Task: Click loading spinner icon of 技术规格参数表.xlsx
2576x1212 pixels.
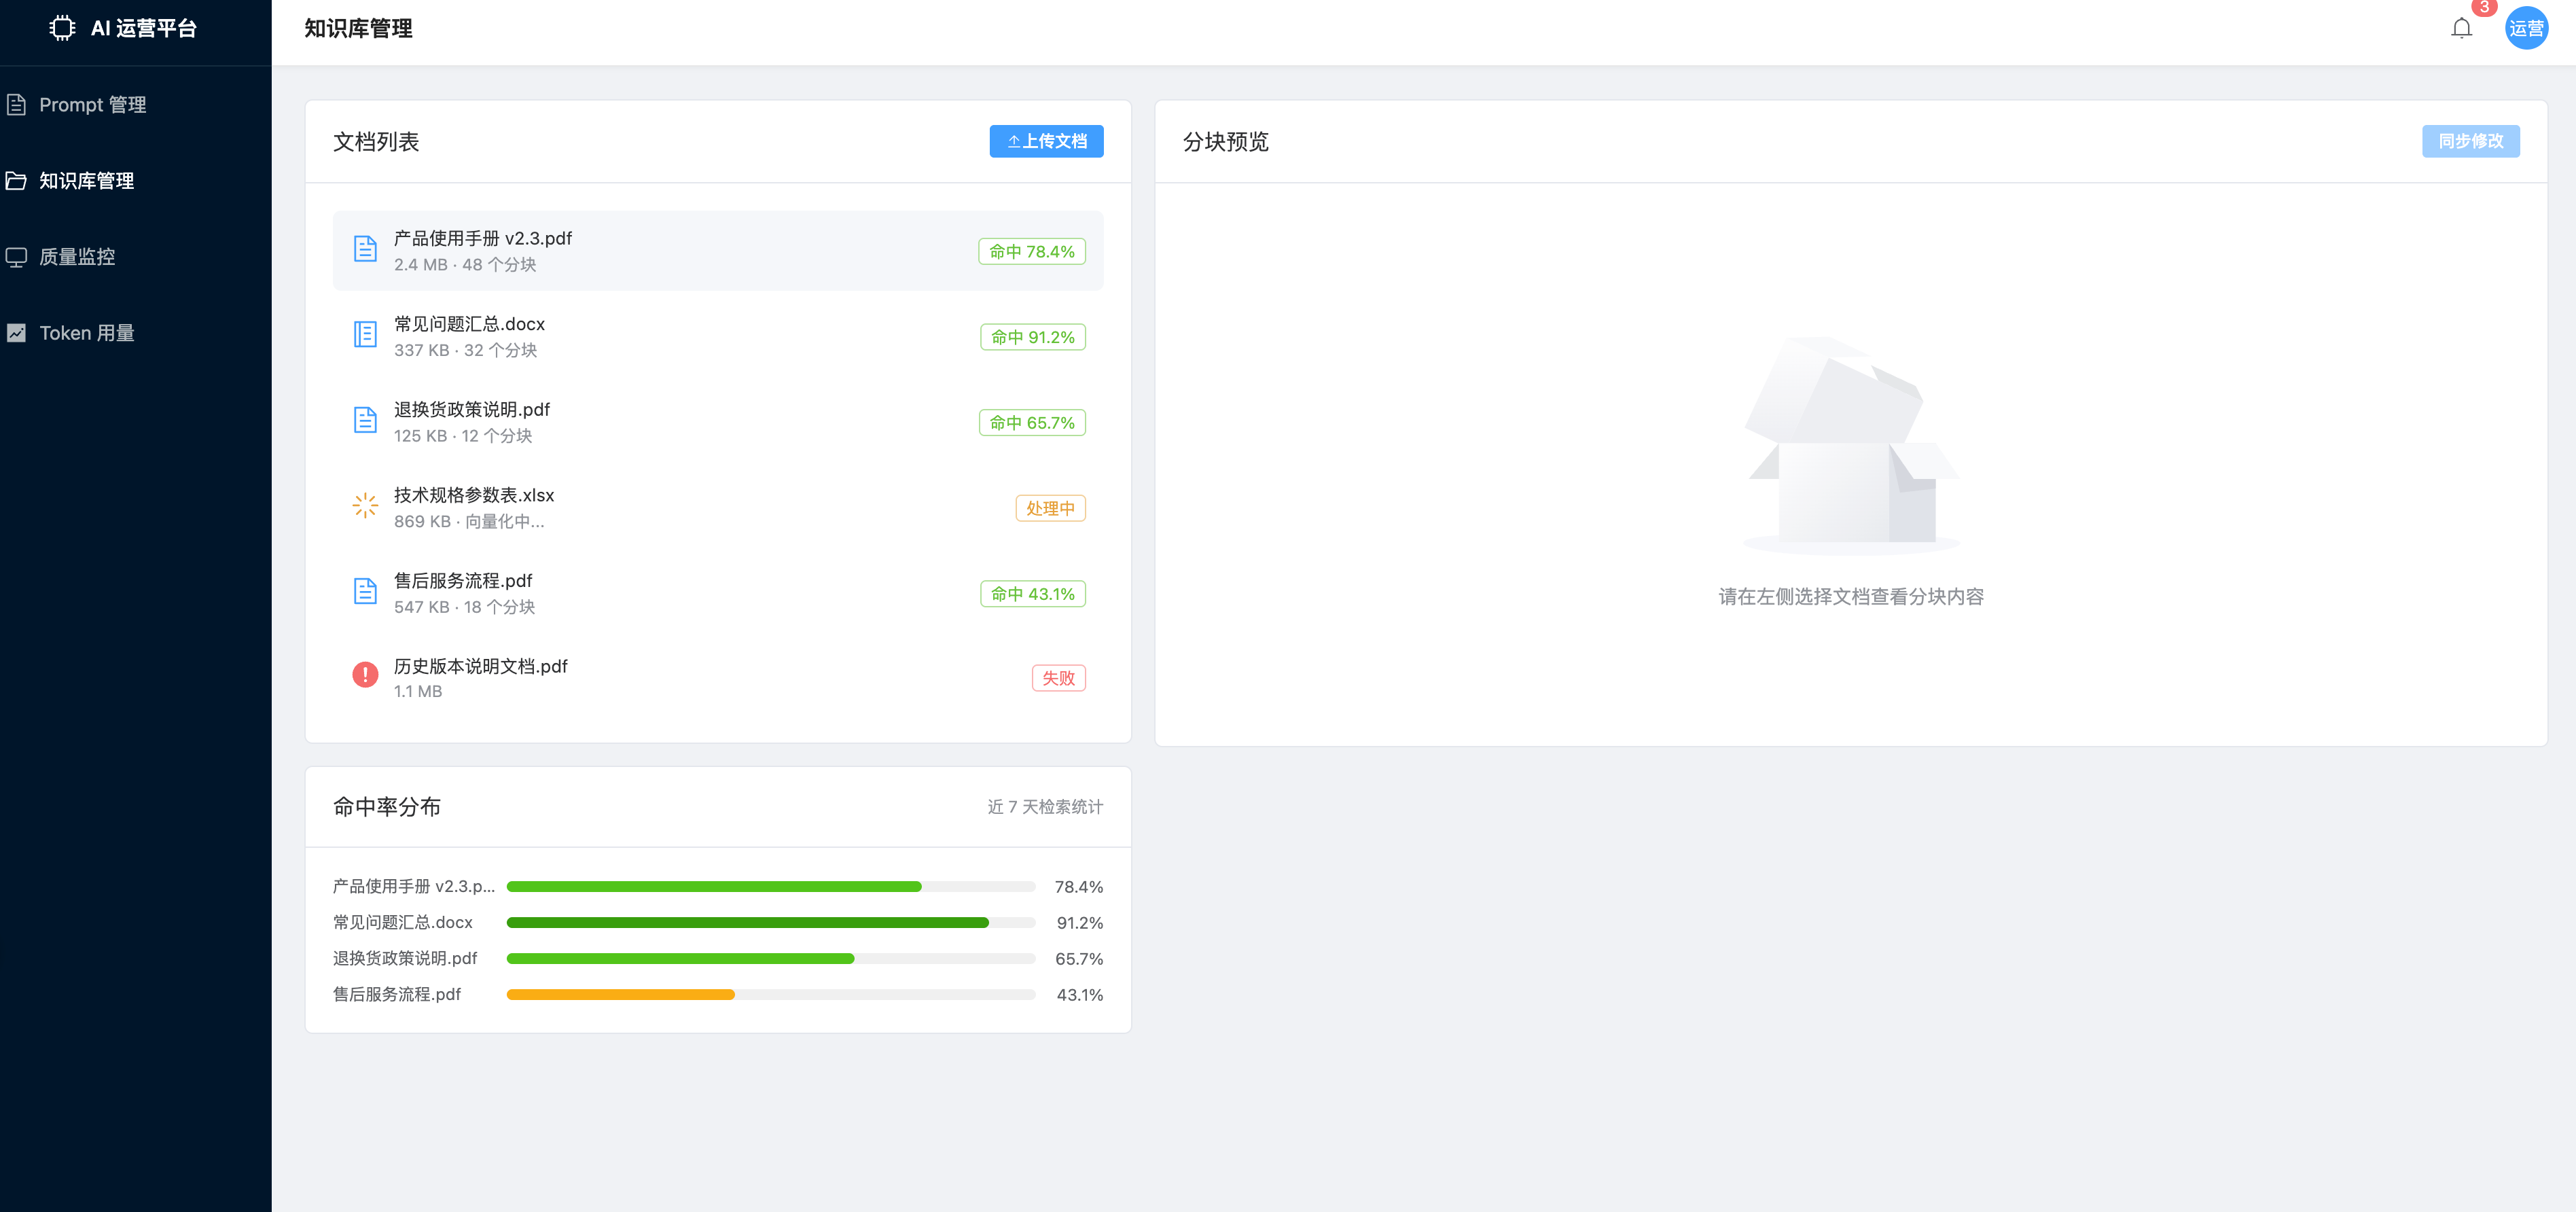Action: point(365,505)
